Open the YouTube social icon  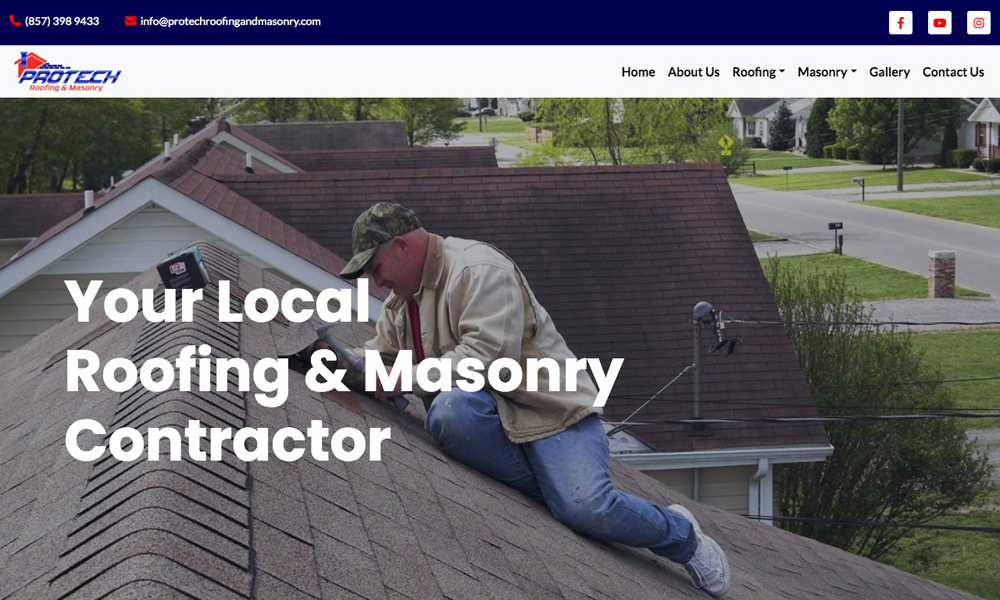[939, 23]
